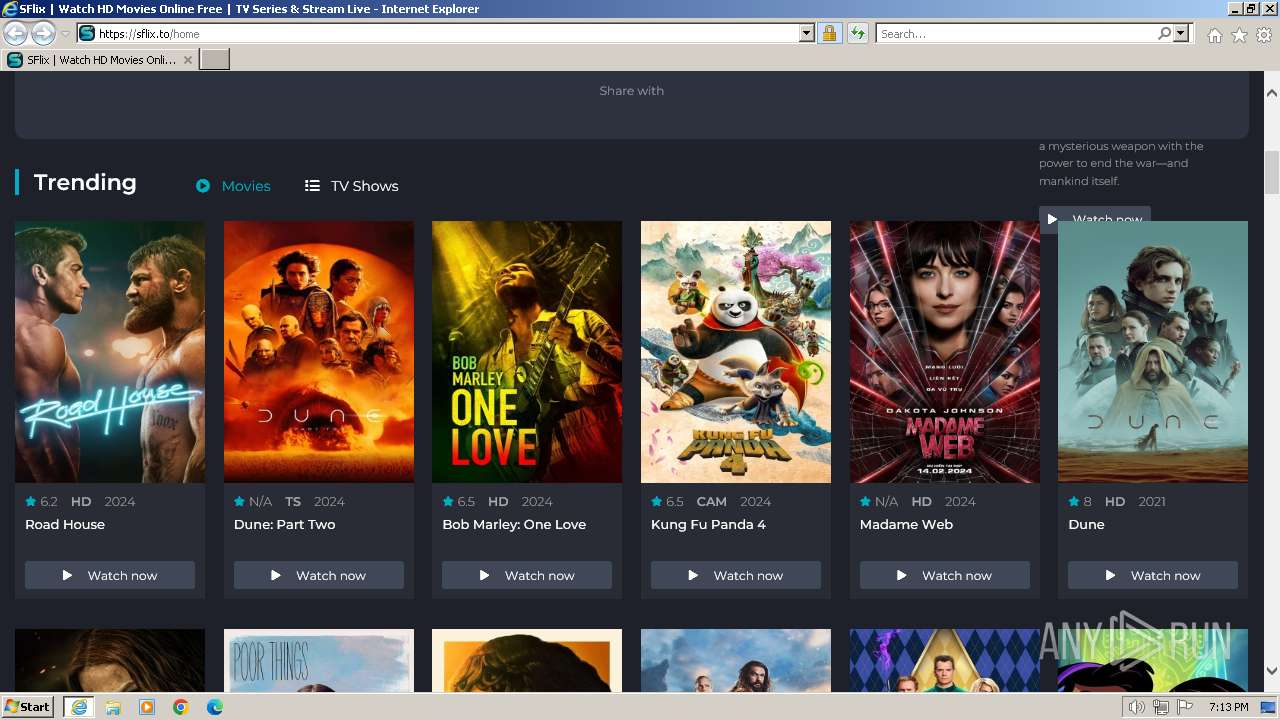The width and height of the screenshot is (1280, 720).
Task: Watch now for Madame Web
Action: coord(945,575)
